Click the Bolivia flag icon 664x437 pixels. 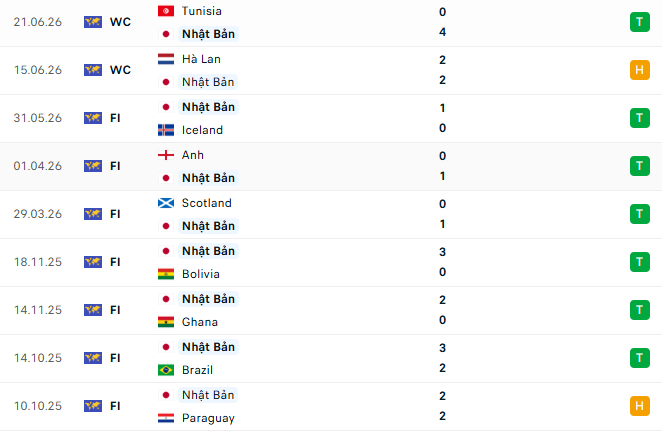166,274
